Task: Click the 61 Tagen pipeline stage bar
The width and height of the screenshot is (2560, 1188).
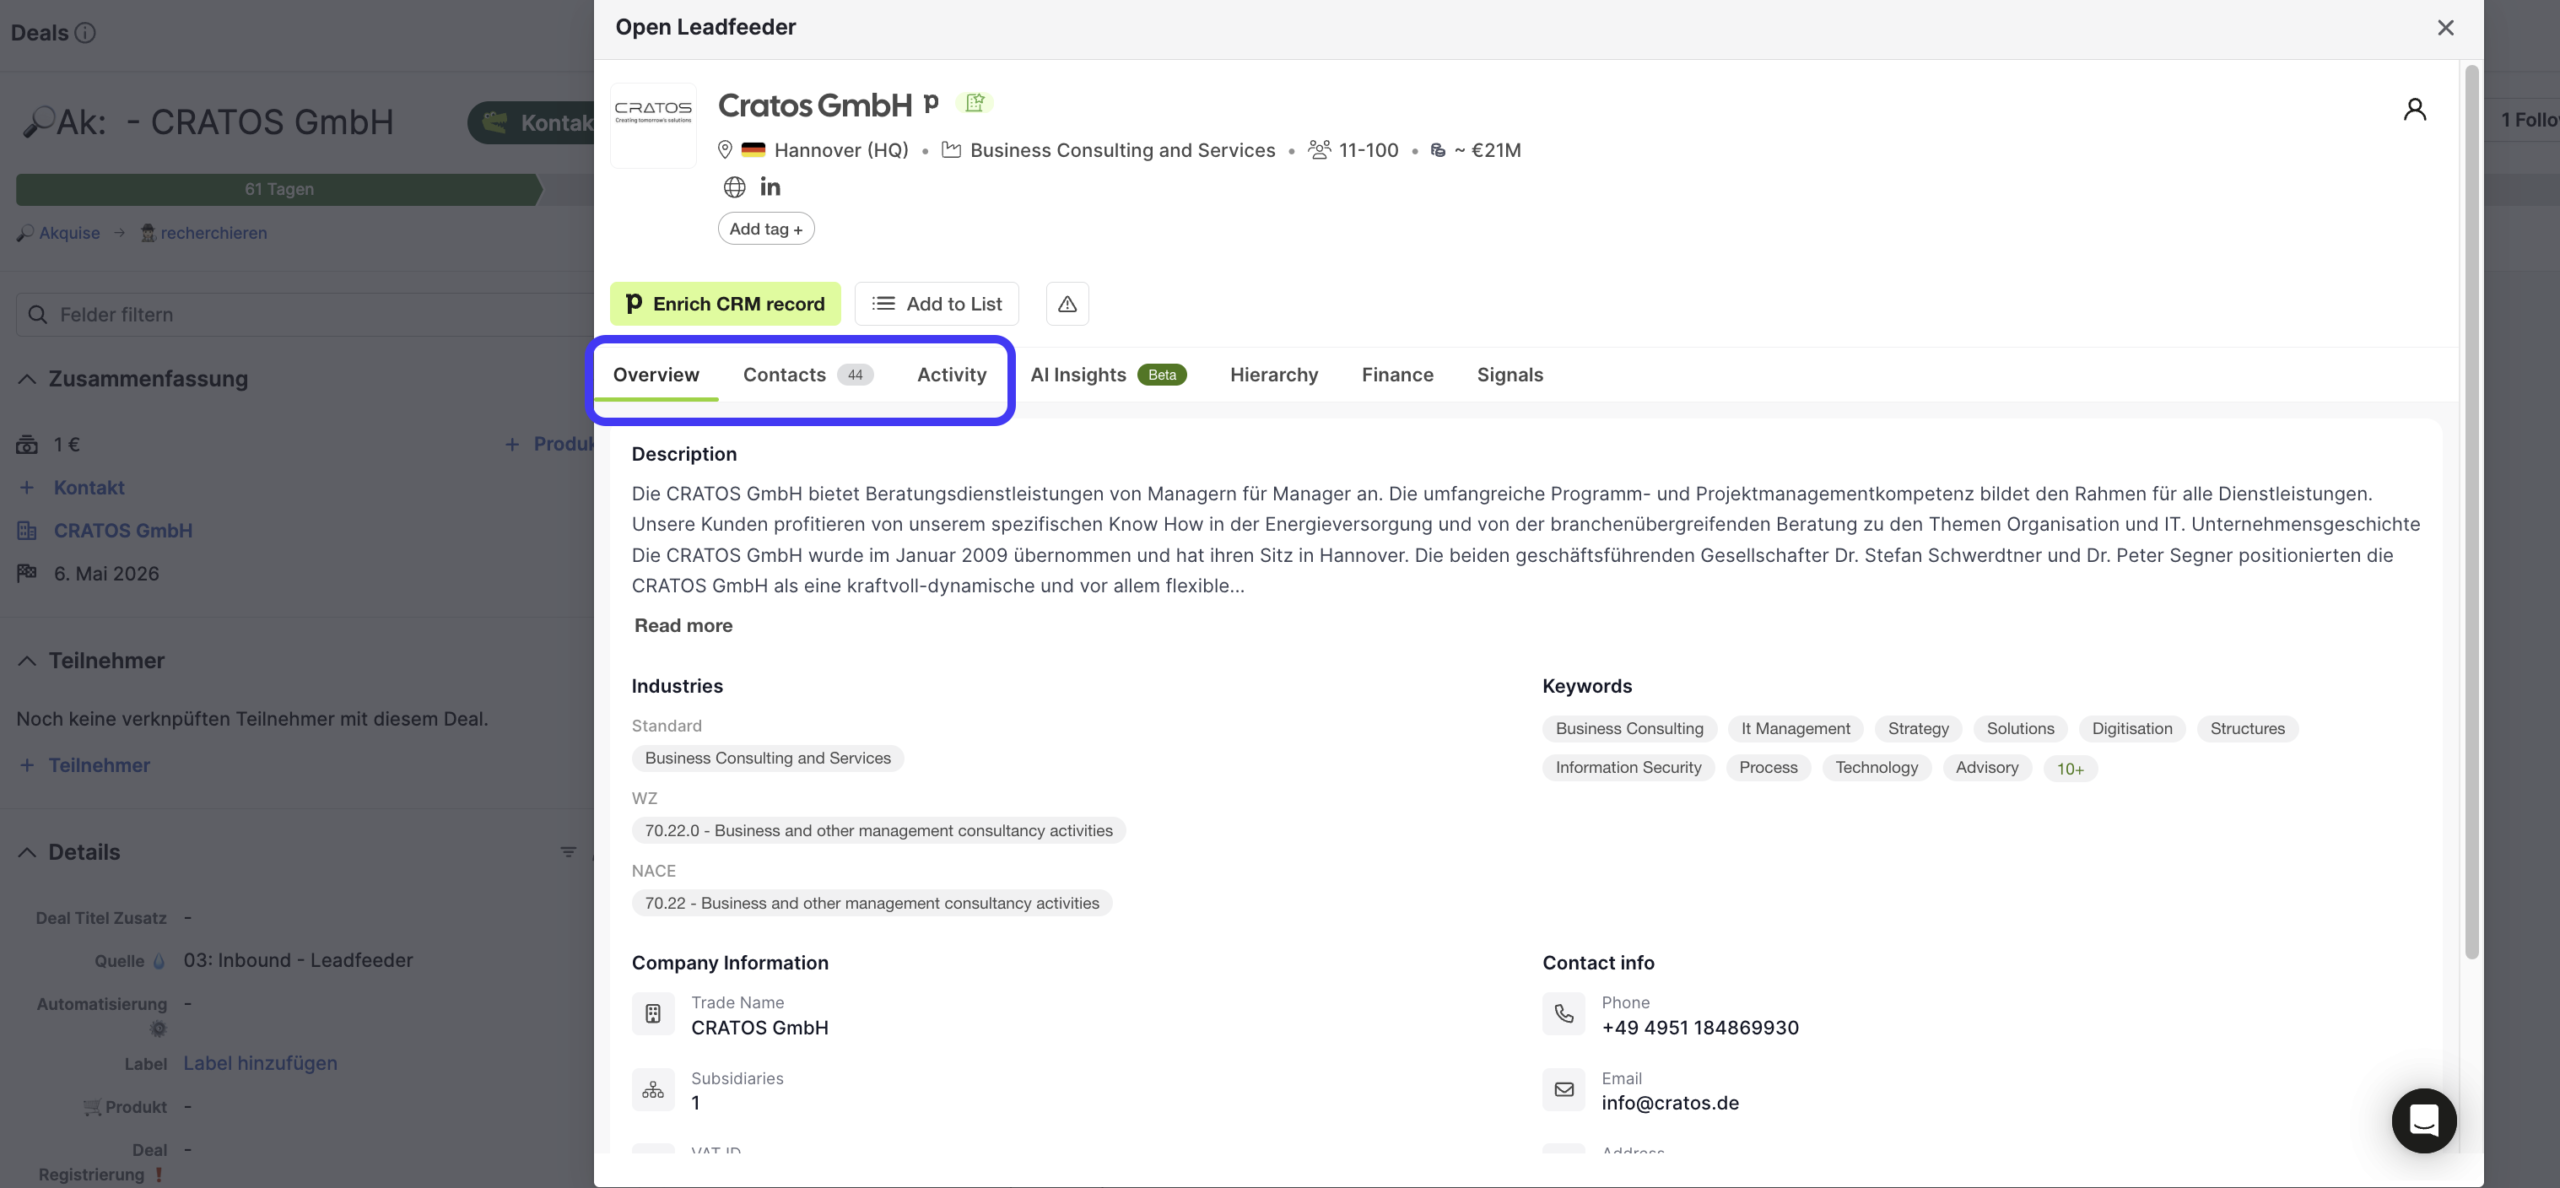Action: 279,189
